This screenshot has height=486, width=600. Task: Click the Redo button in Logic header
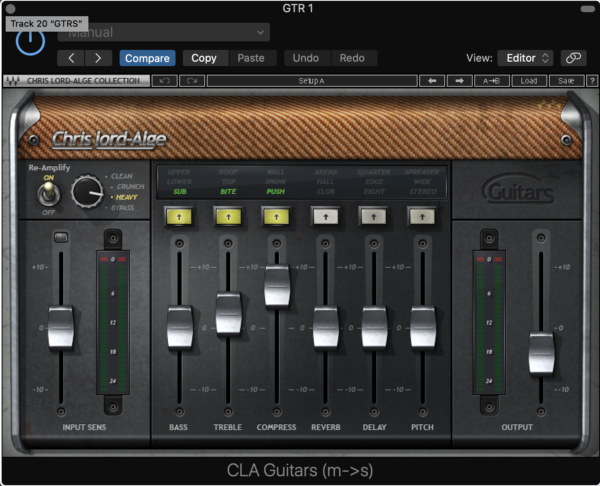click(x=352, y=58)
